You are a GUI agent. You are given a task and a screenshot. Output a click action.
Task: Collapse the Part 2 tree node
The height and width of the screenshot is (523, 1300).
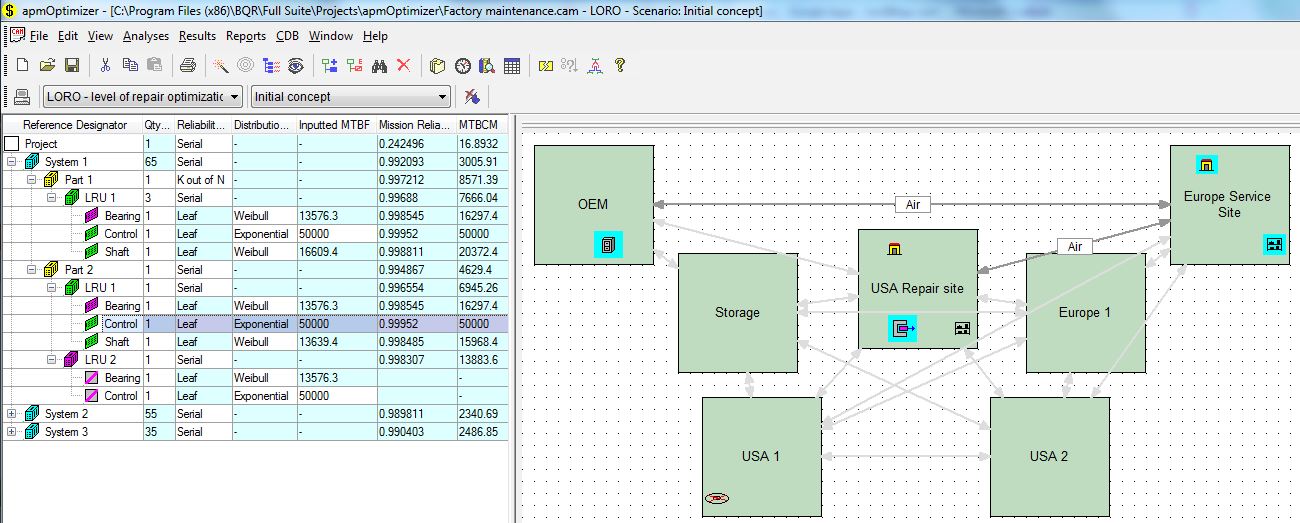click(32, 269)
